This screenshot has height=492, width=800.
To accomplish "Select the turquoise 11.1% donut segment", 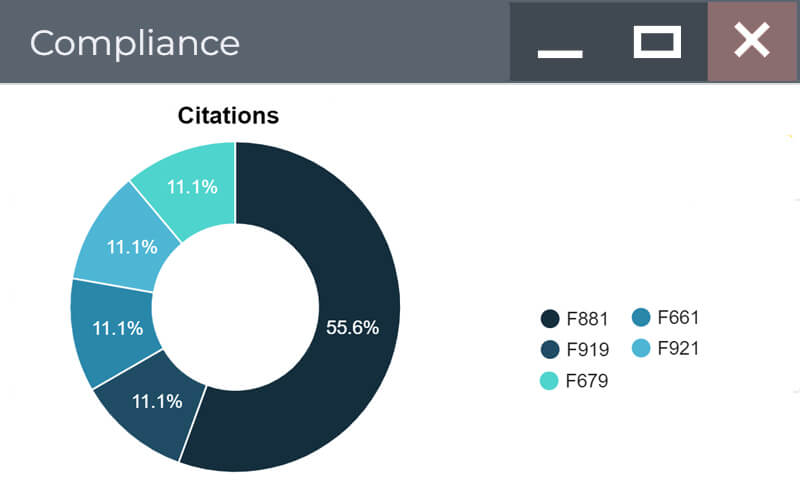I will (x=190, y=185).
